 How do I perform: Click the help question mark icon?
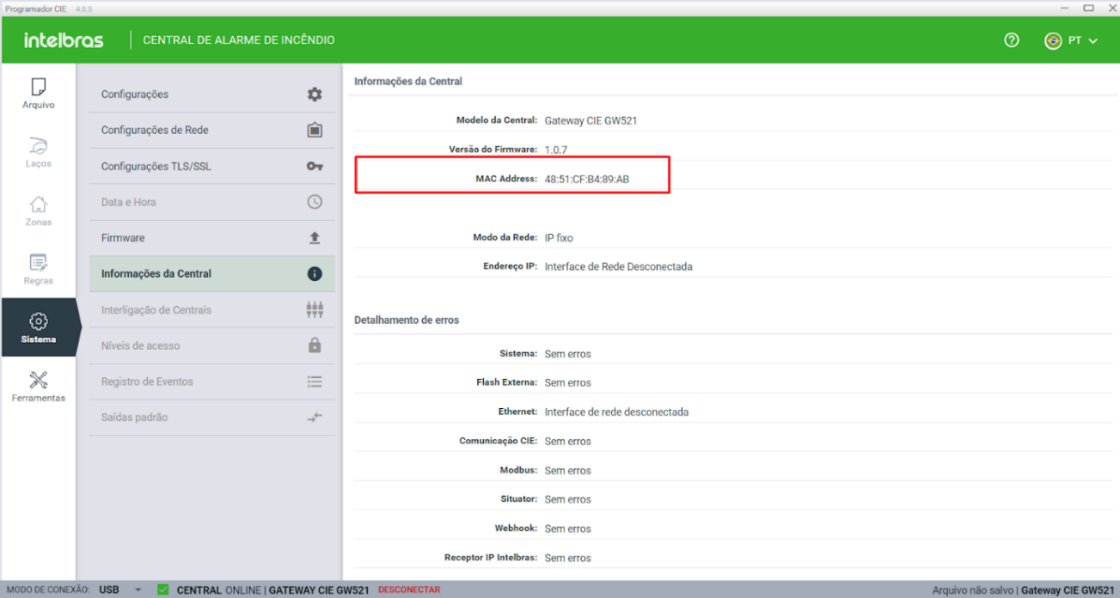(1011, 41)
